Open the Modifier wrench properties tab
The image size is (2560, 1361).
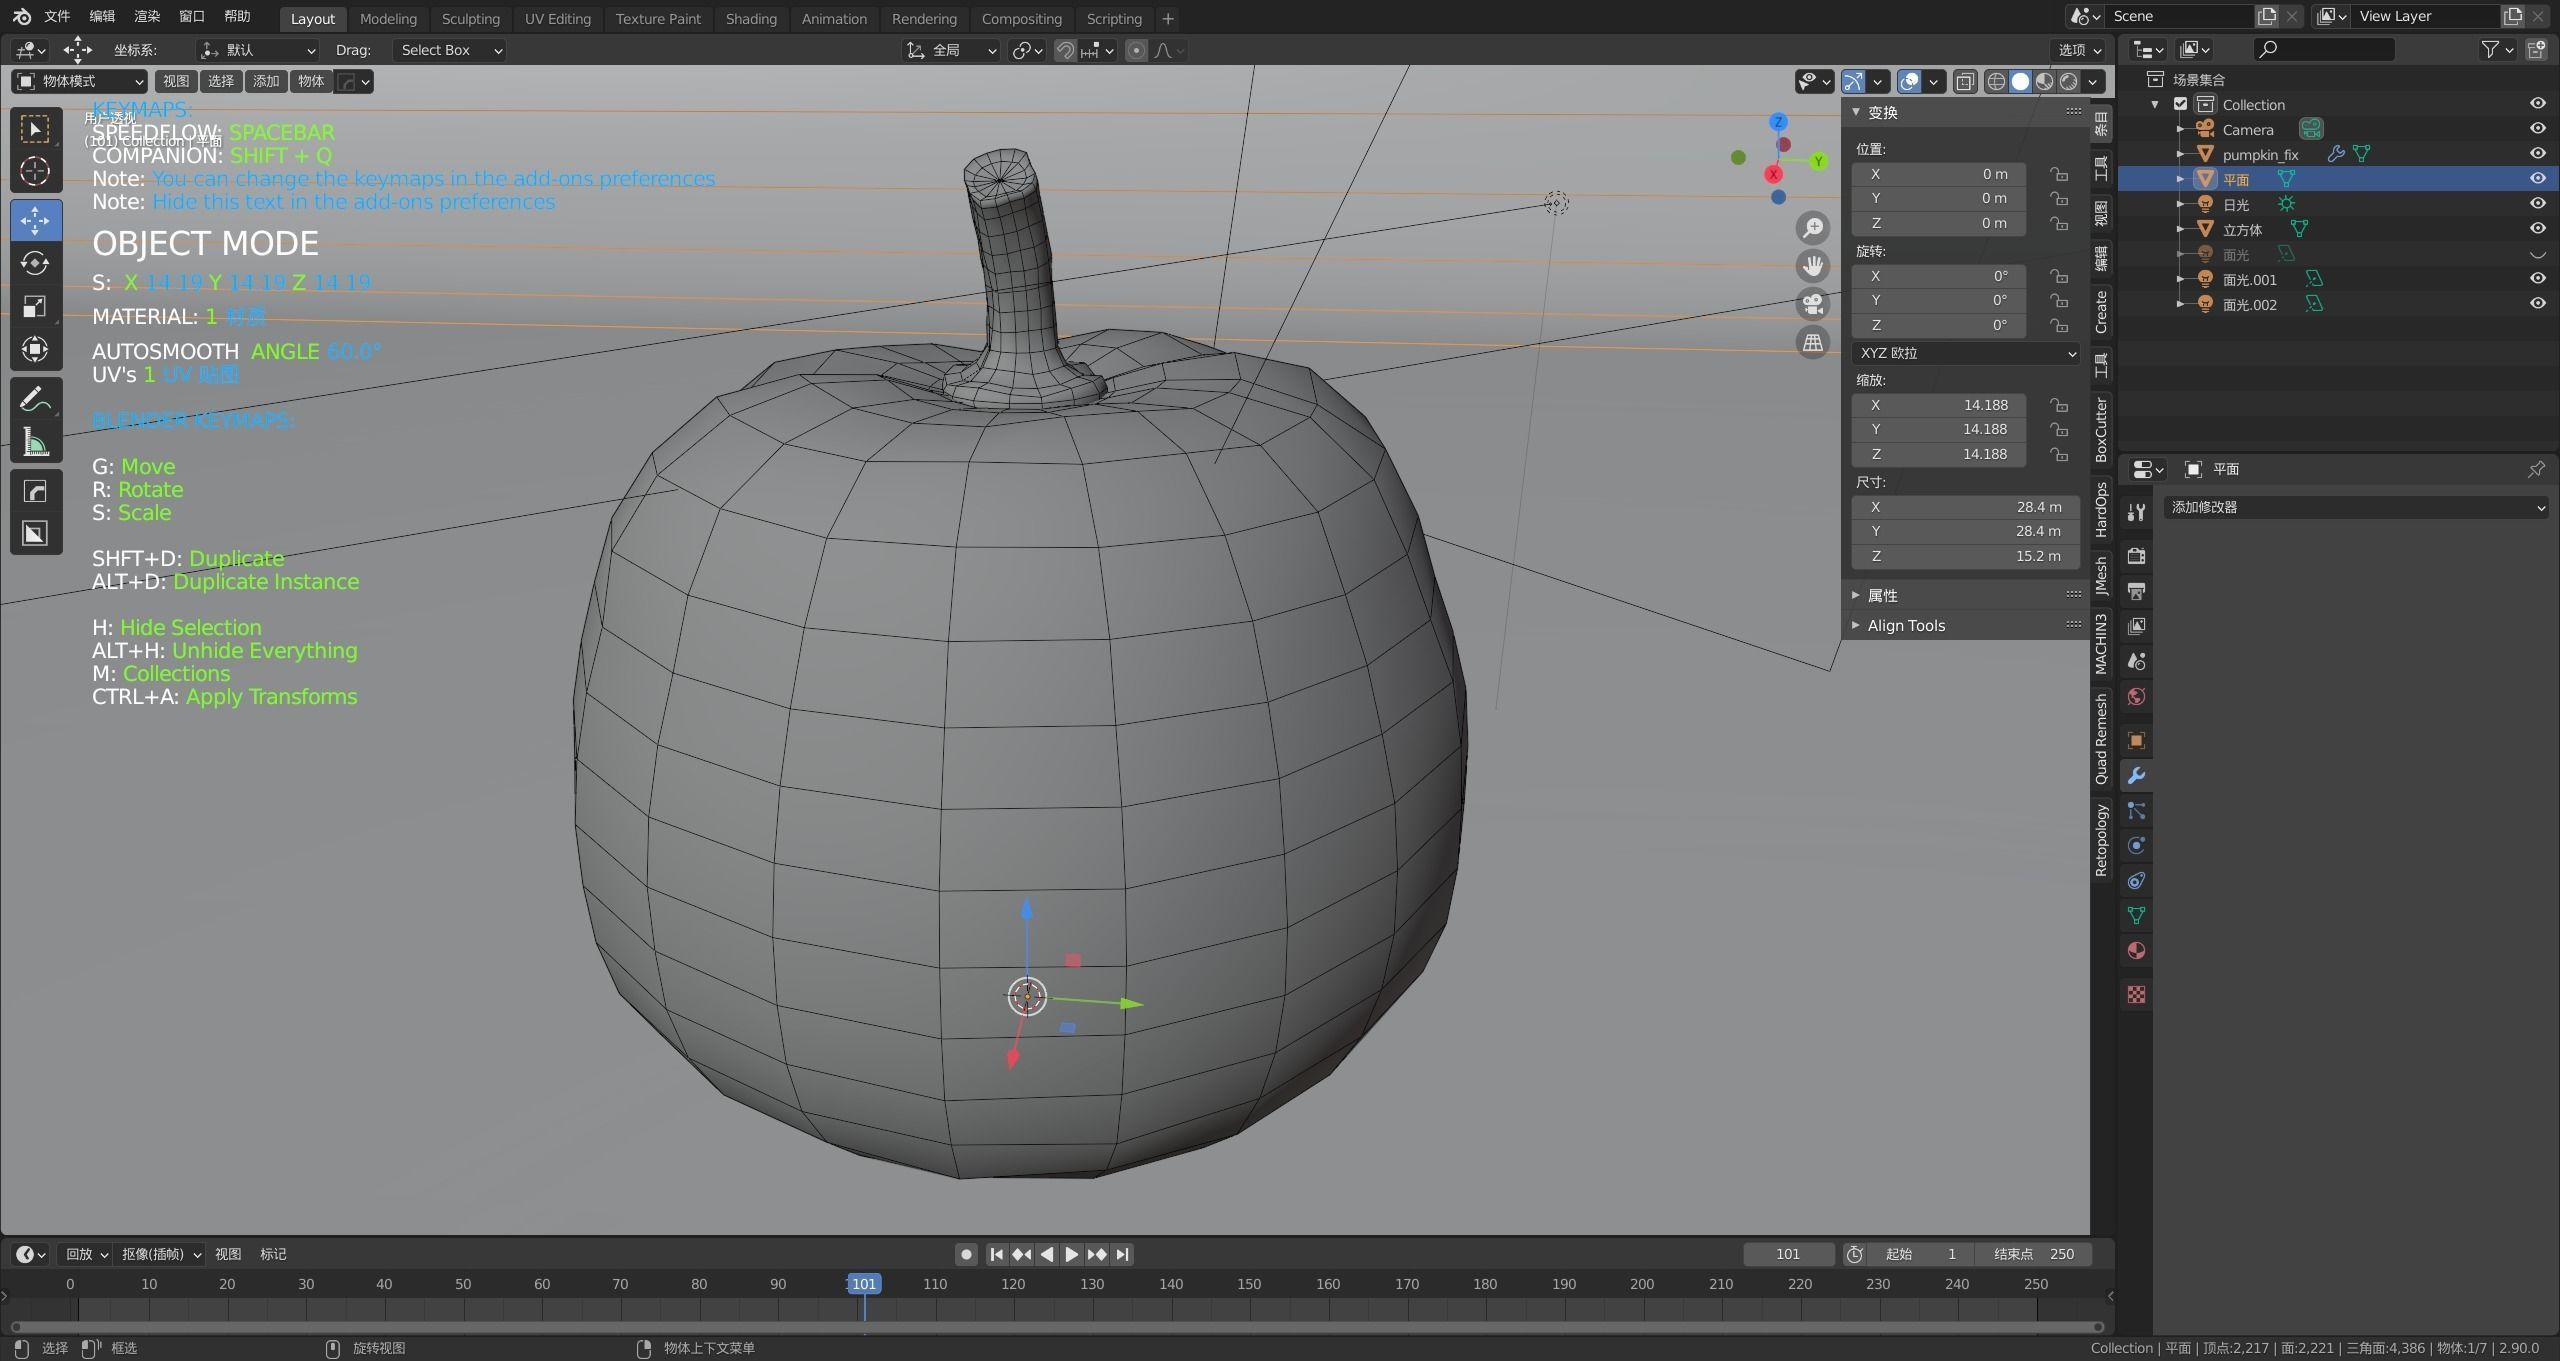2136,775
